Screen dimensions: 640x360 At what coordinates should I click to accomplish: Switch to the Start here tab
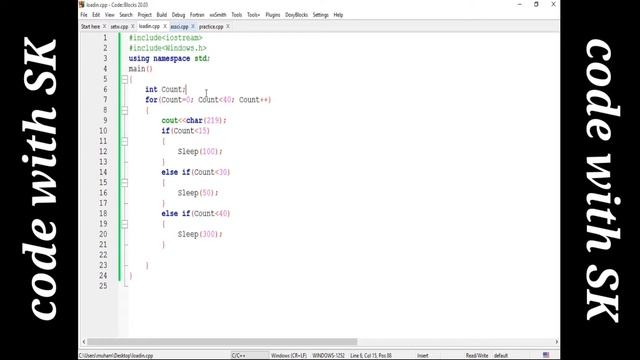tap(90, 27)
